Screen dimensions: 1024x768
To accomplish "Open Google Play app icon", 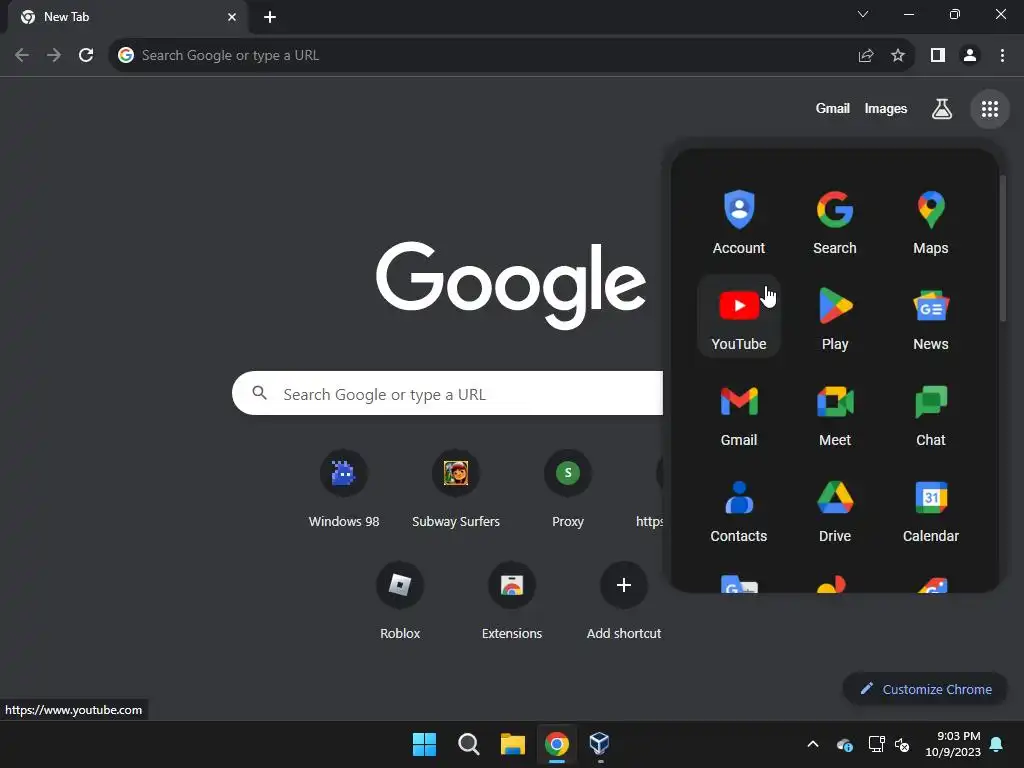I will point(835,317).
